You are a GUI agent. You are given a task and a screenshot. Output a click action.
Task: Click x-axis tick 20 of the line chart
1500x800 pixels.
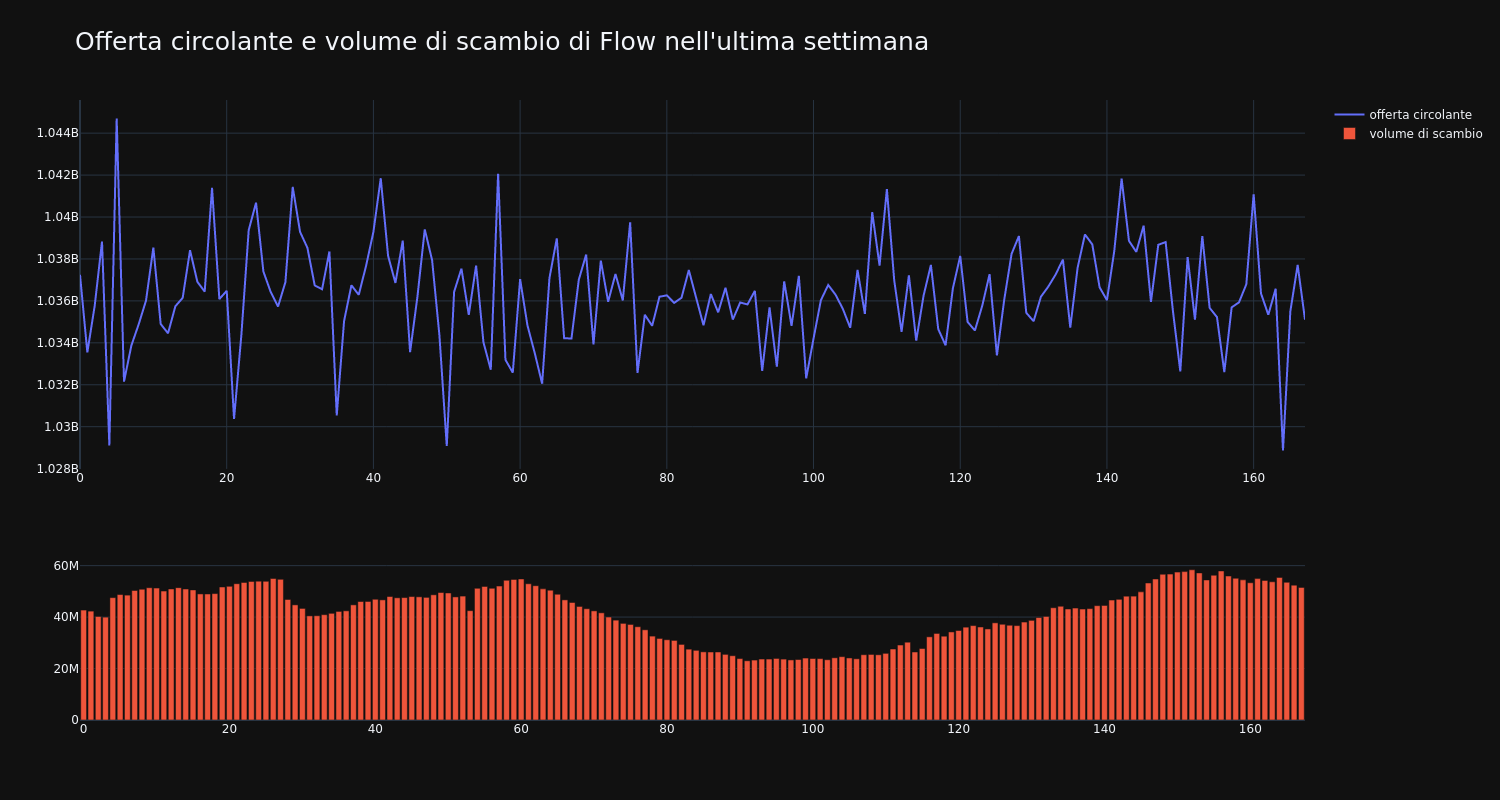(x=226, y=479)
